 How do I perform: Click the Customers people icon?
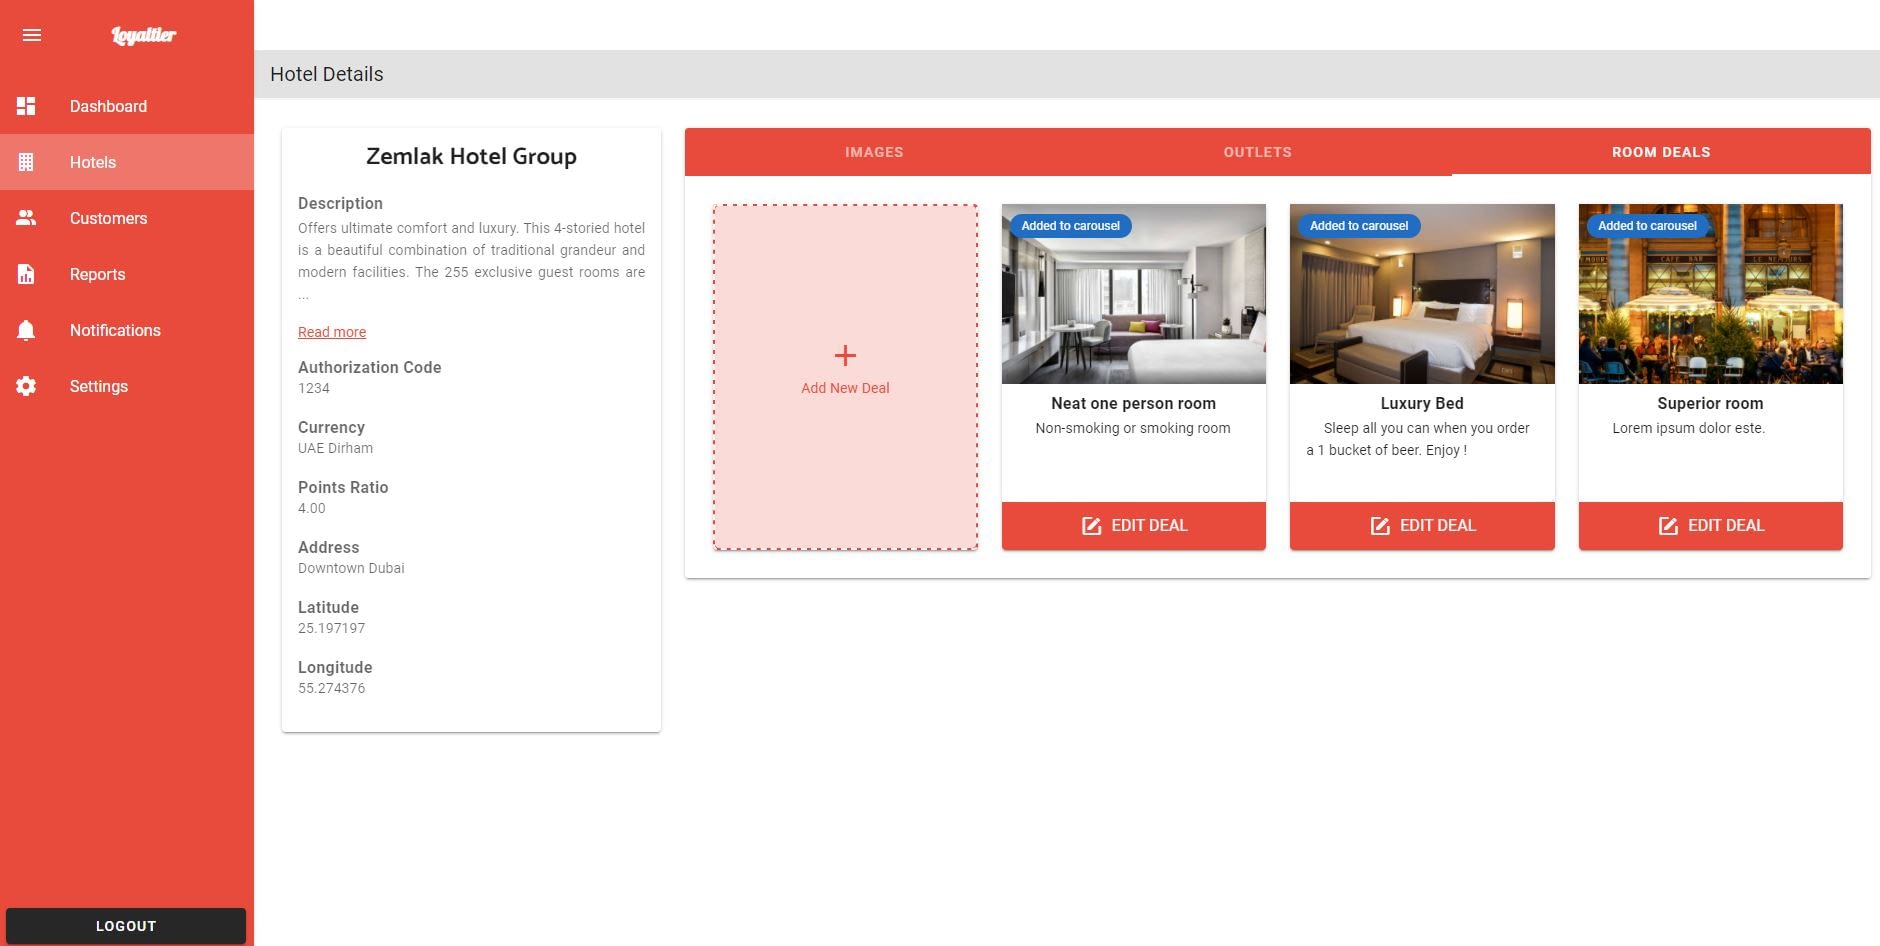[26, 218]
